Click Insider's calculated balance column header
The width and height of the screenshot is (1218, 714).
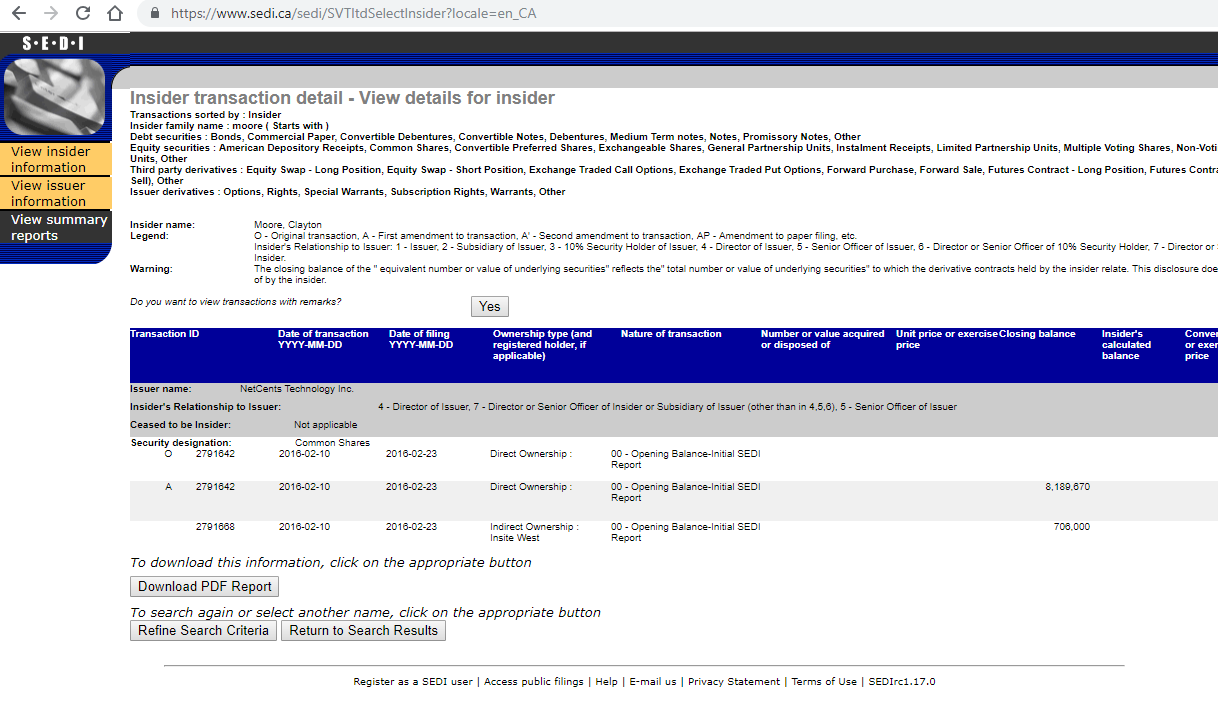(1127, 345)
